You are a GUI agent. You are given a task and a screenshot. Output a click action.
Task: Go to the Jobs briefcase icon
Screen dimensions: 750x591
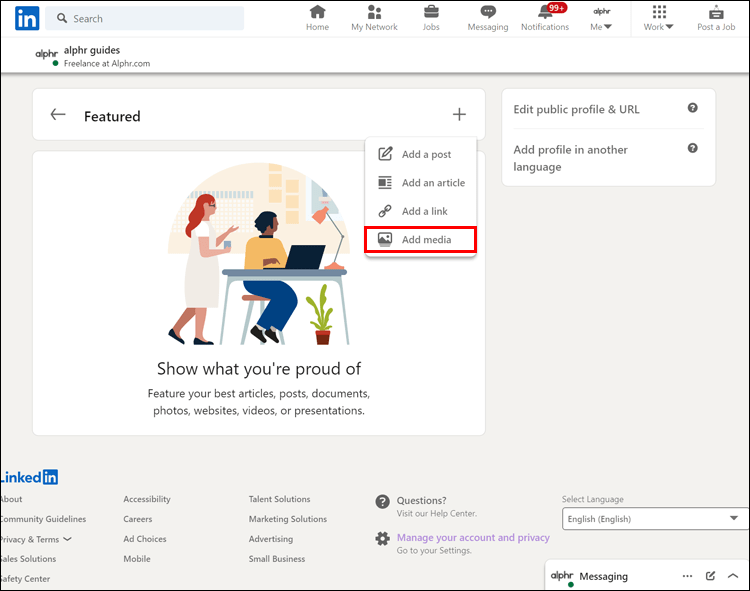431,18
